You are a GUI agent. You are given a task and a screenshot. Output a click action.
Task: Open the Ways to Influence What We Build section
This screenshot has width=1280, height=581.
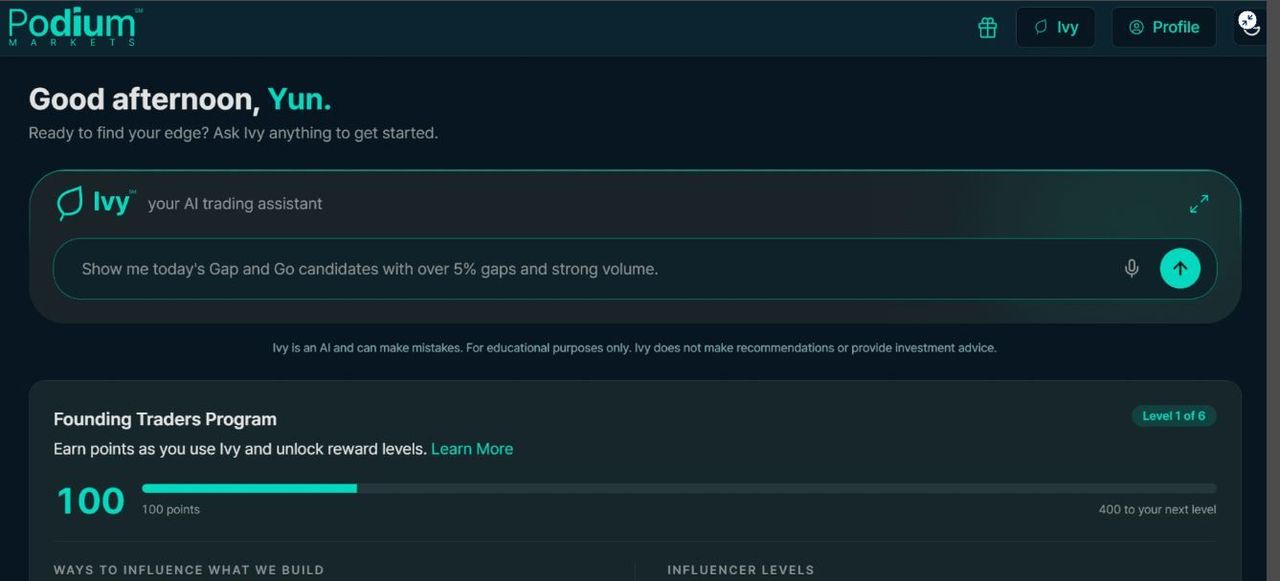[x=189, y=570]
